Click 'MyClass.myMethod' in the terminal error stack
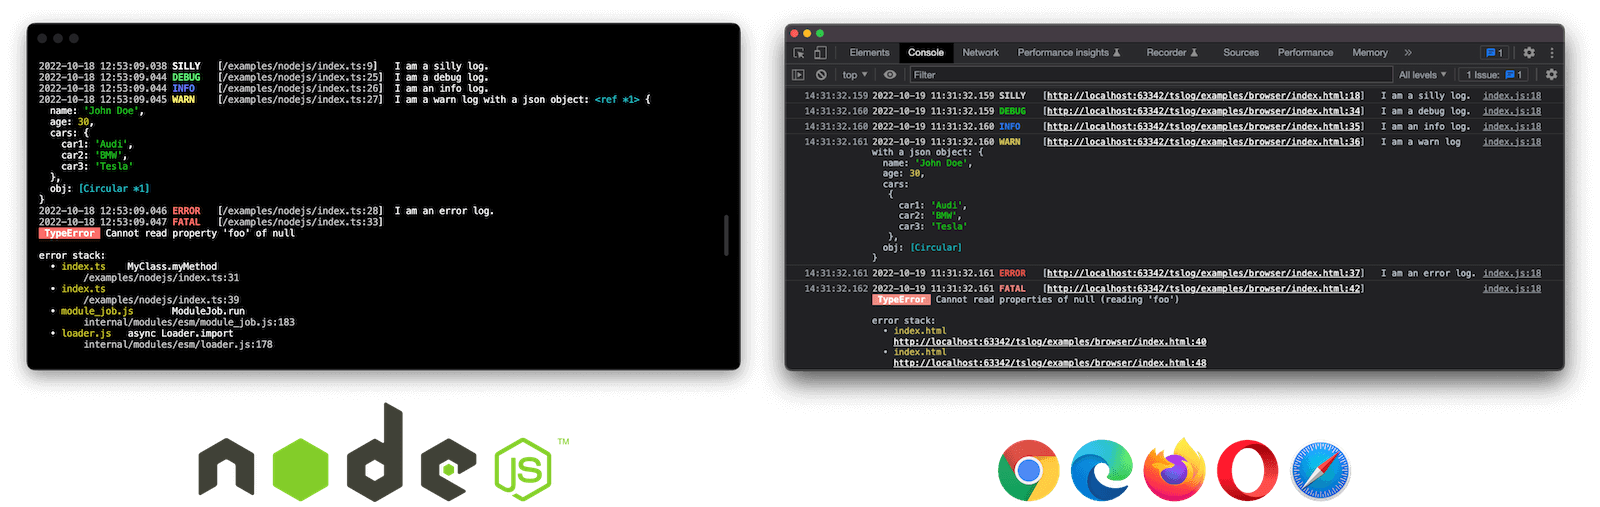Image resolution: width=1600 pixels, height=507 pixels. pyautogui.click(x=172, y=267)
